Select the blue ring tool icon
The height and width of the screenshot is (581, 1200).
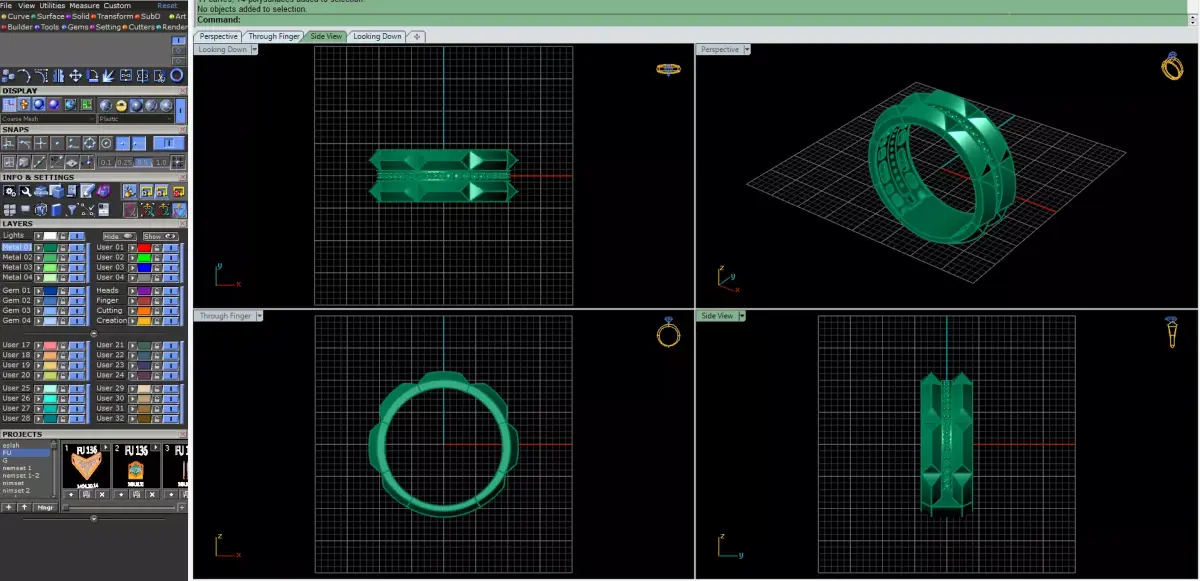click(176, 75)
